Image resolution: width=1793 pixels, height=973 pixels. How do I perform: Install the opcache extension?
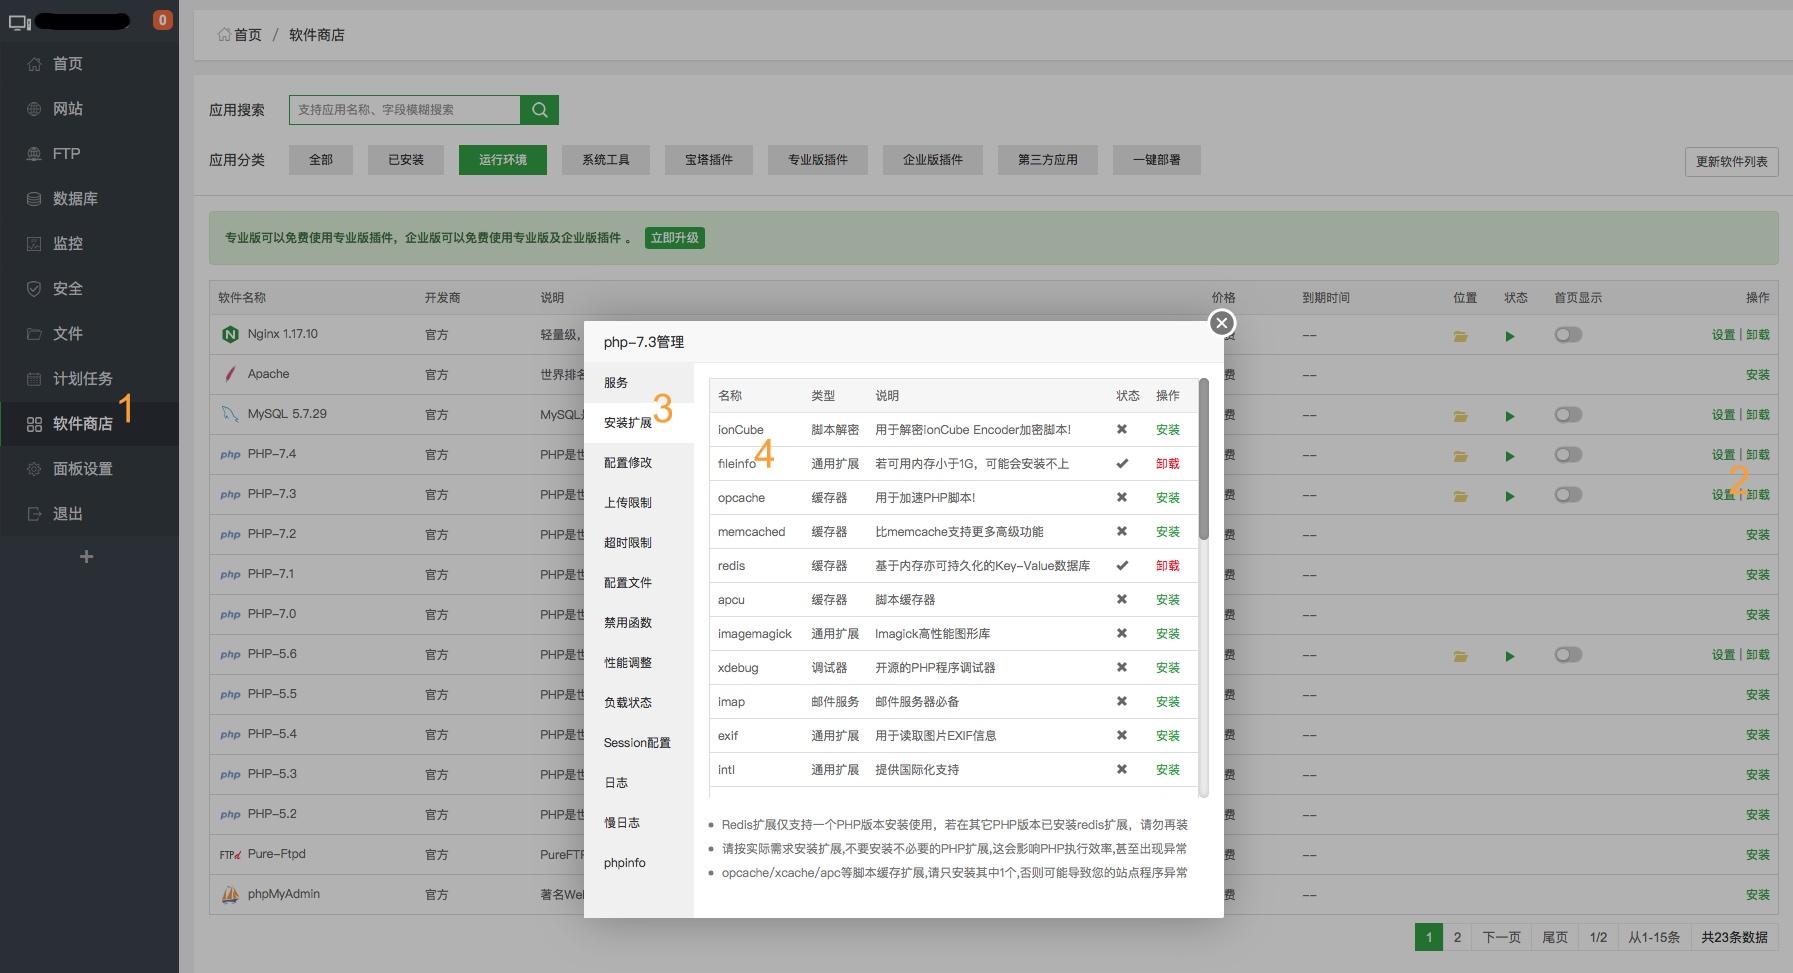click(1168, 498)
